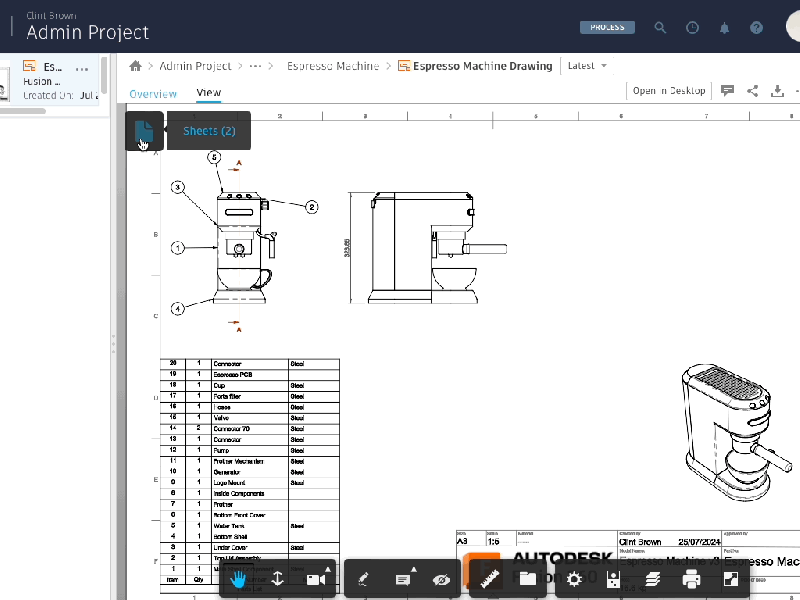
Task: Share the drawing using the share icon
Action: (752, 90)
